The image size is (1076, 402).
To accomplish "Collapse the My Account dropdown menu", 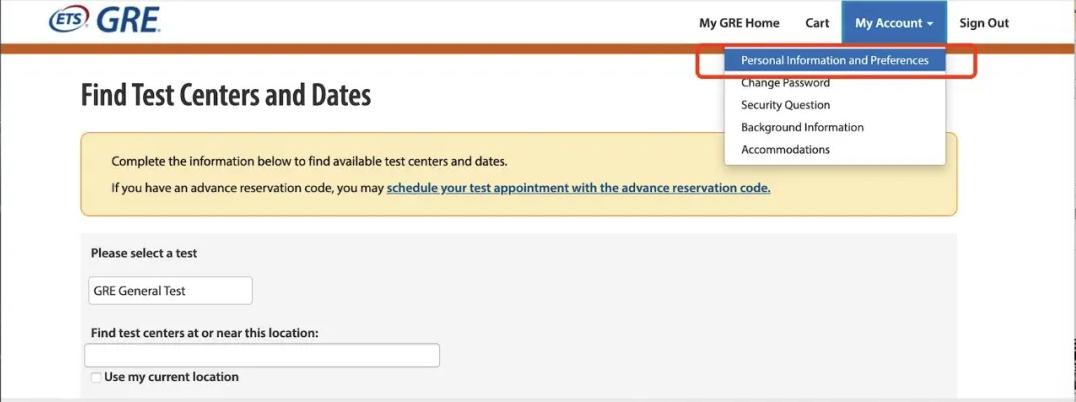I will click(894, 23).
